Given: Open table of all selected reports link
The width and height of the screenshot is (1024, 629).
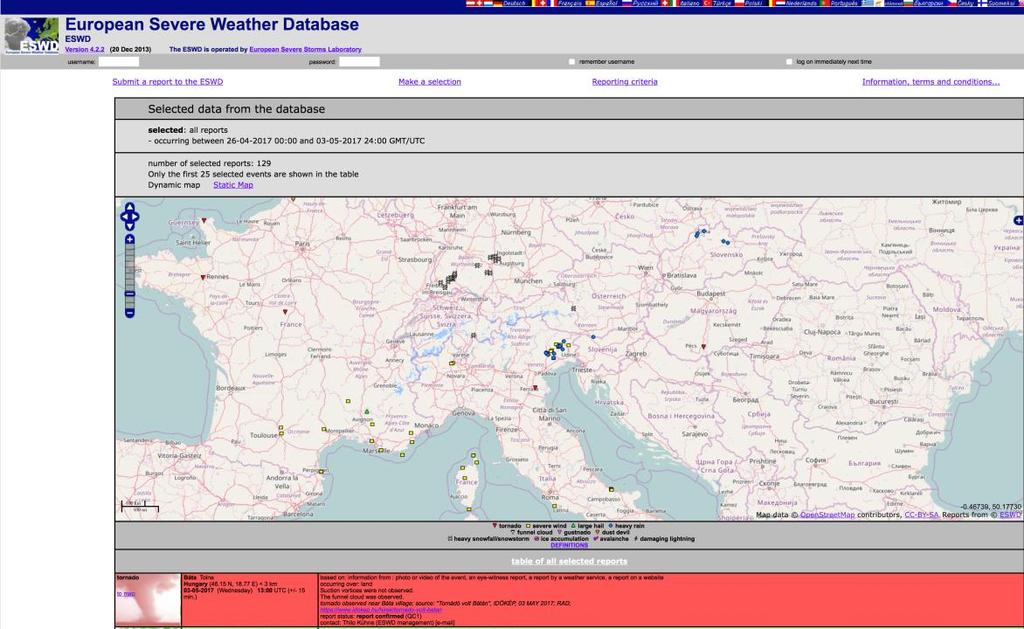Looking at the screenshot, I should [x=569, y=561].
